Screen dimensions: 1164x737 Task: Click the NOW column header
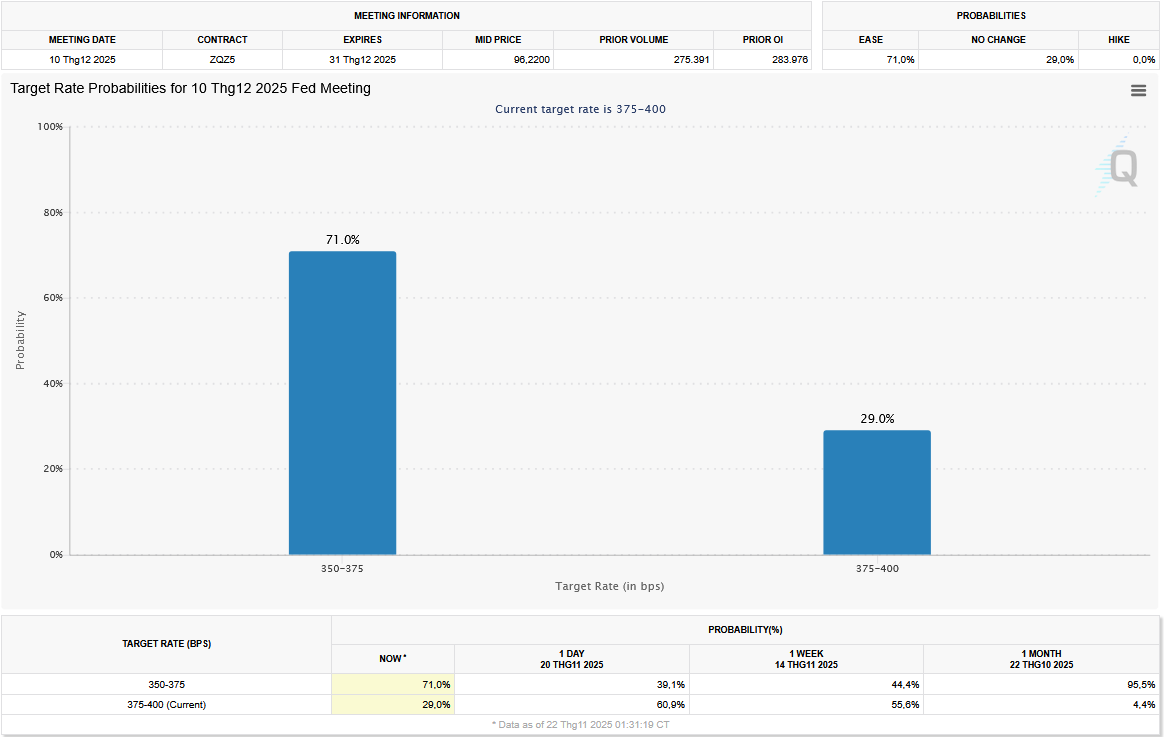[392, 659]
